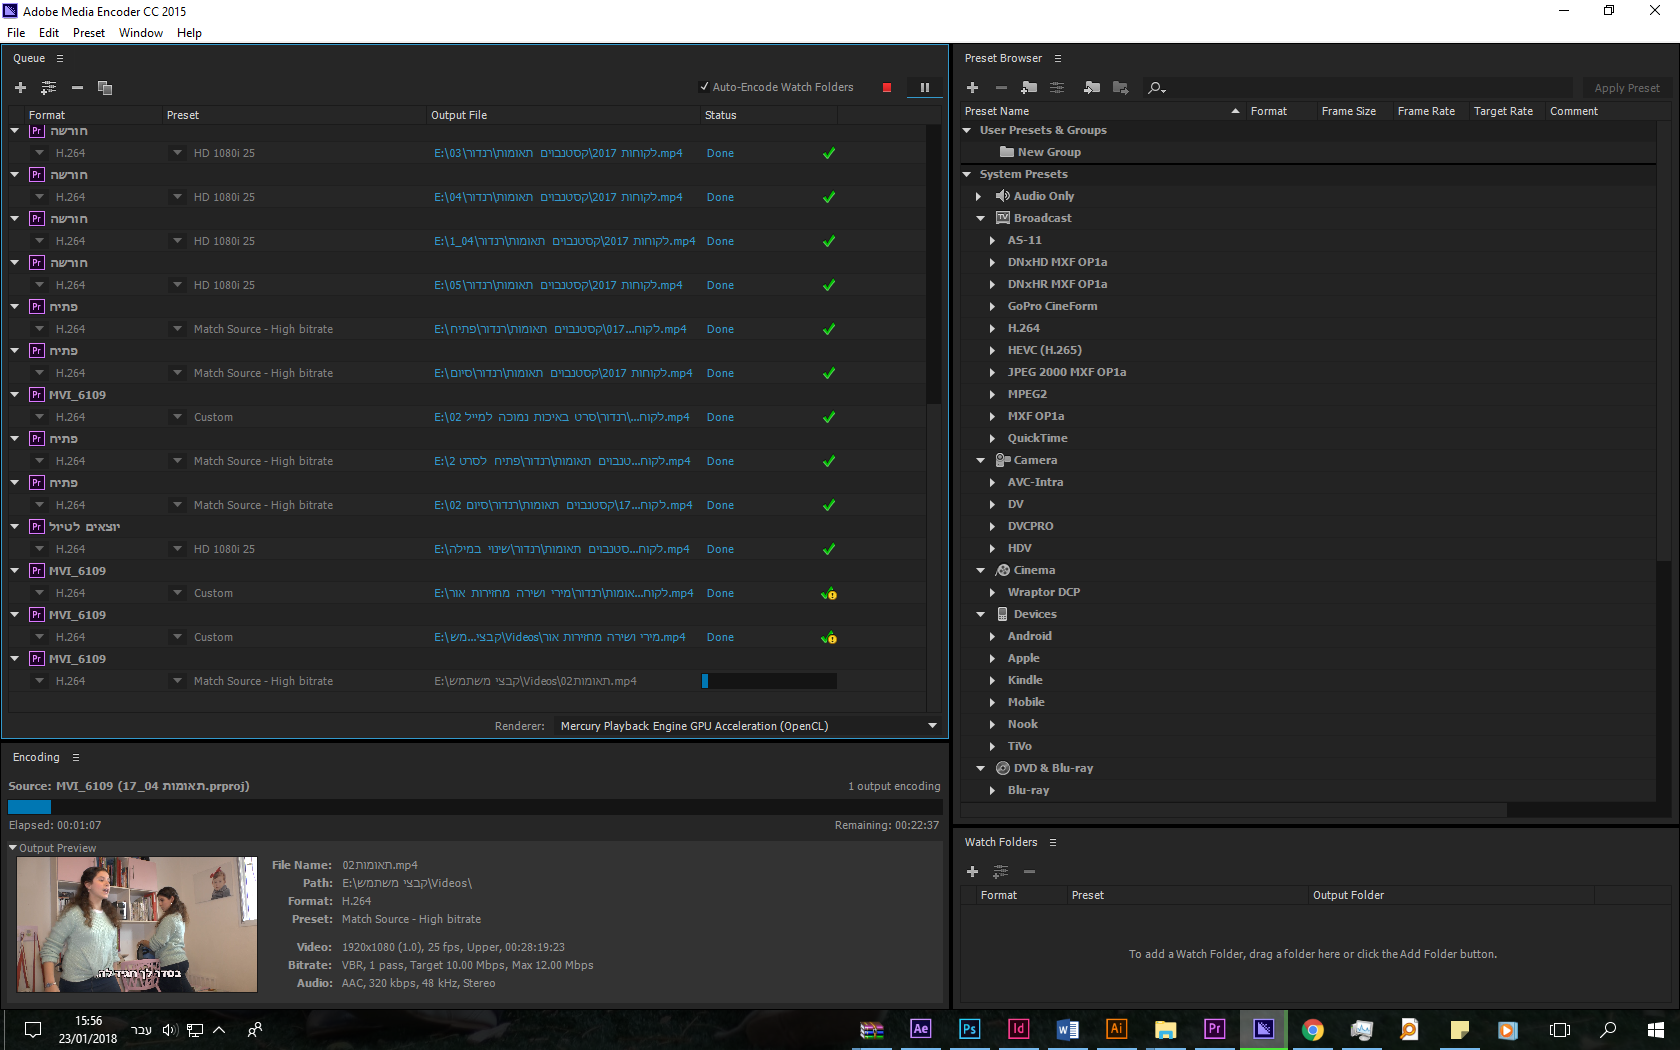Open the Preset Browser panel menu
This screenshot has height=1050, width=1680.
pos(1058,59)
